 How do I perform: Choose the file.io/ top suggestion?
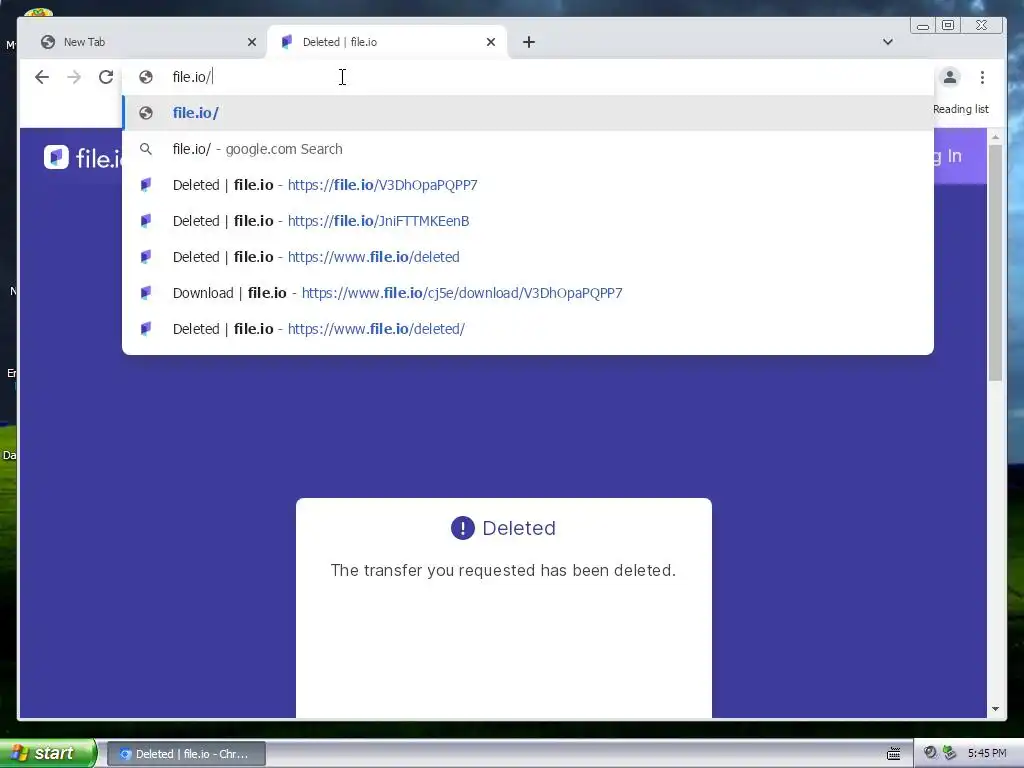point(528,113)
